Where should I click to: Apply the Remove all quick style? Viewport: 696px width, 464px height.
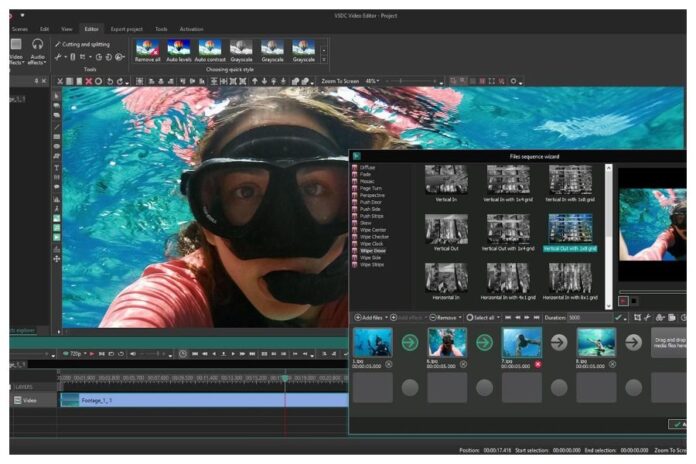coord(148,51)
